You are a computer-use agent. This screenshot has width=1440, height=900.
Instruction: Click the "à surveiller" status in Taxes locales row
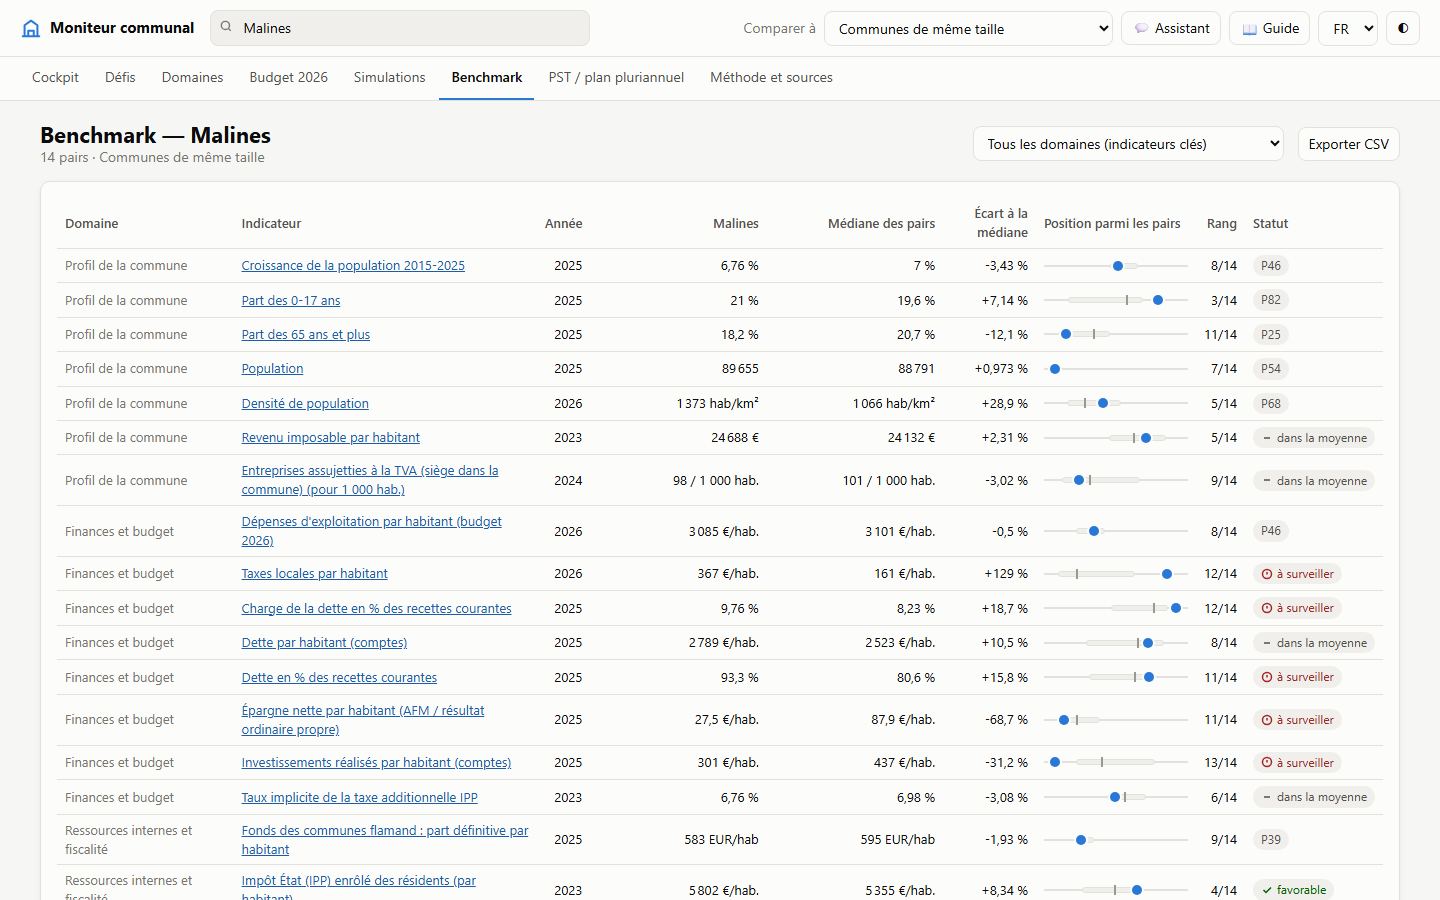click(x=1298, y=574)
